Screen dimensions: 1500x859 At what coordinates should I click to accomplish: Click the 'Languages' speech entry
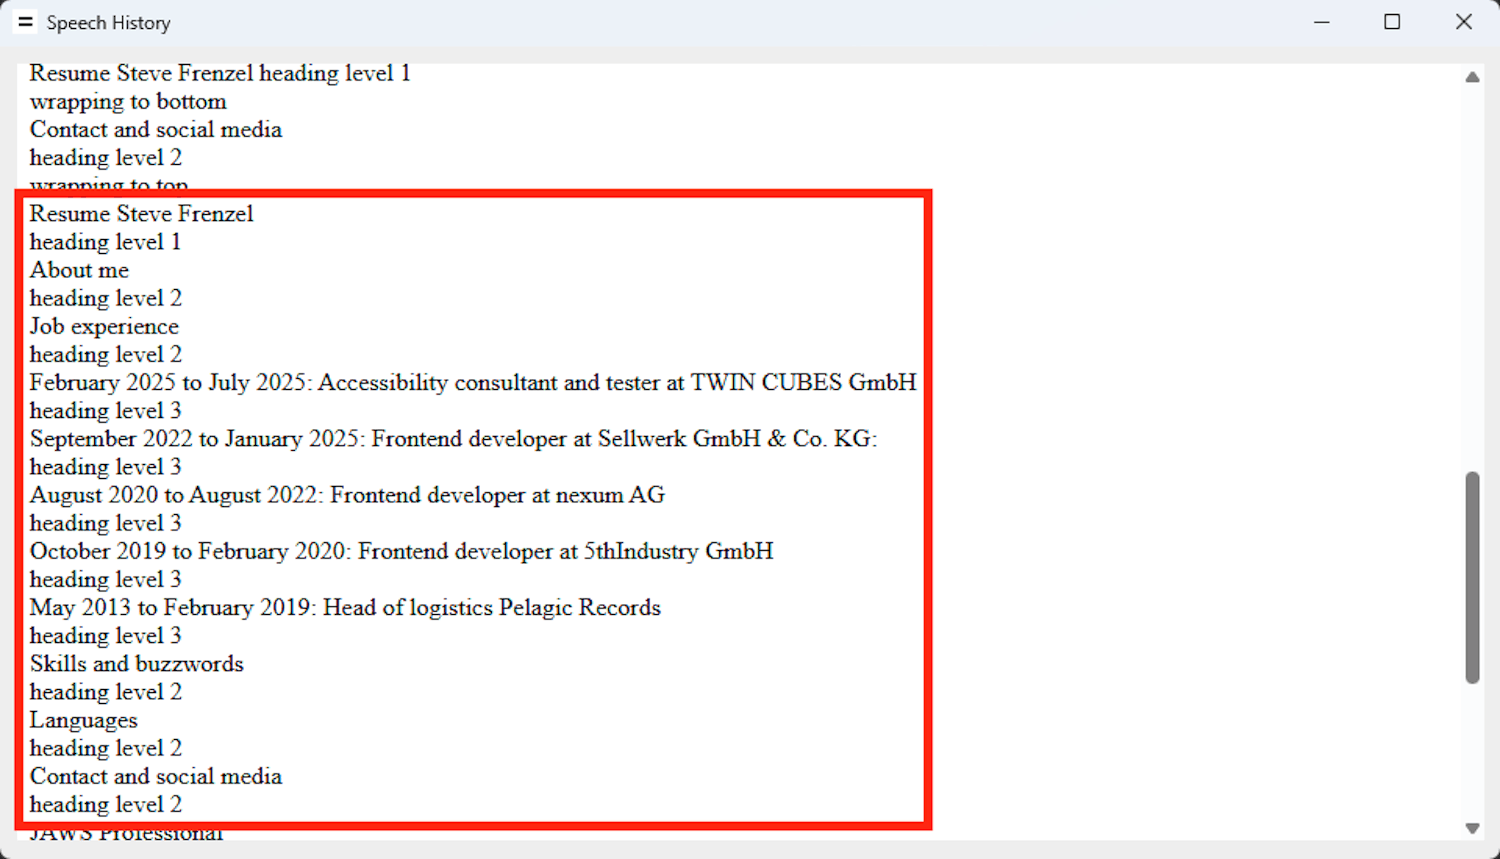84,720
